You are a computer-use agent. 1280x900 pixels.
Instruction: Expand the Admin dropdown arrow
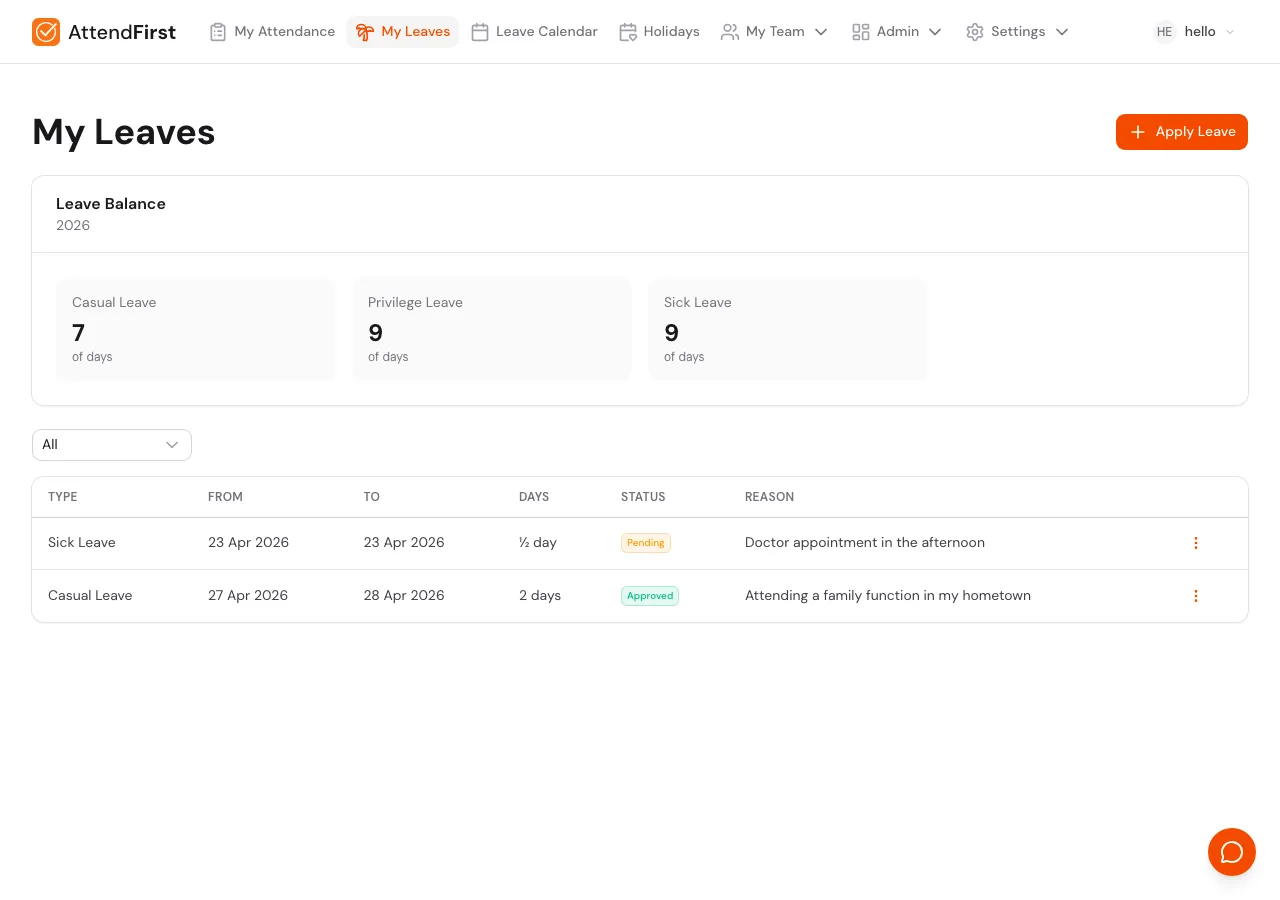[935, 31]
